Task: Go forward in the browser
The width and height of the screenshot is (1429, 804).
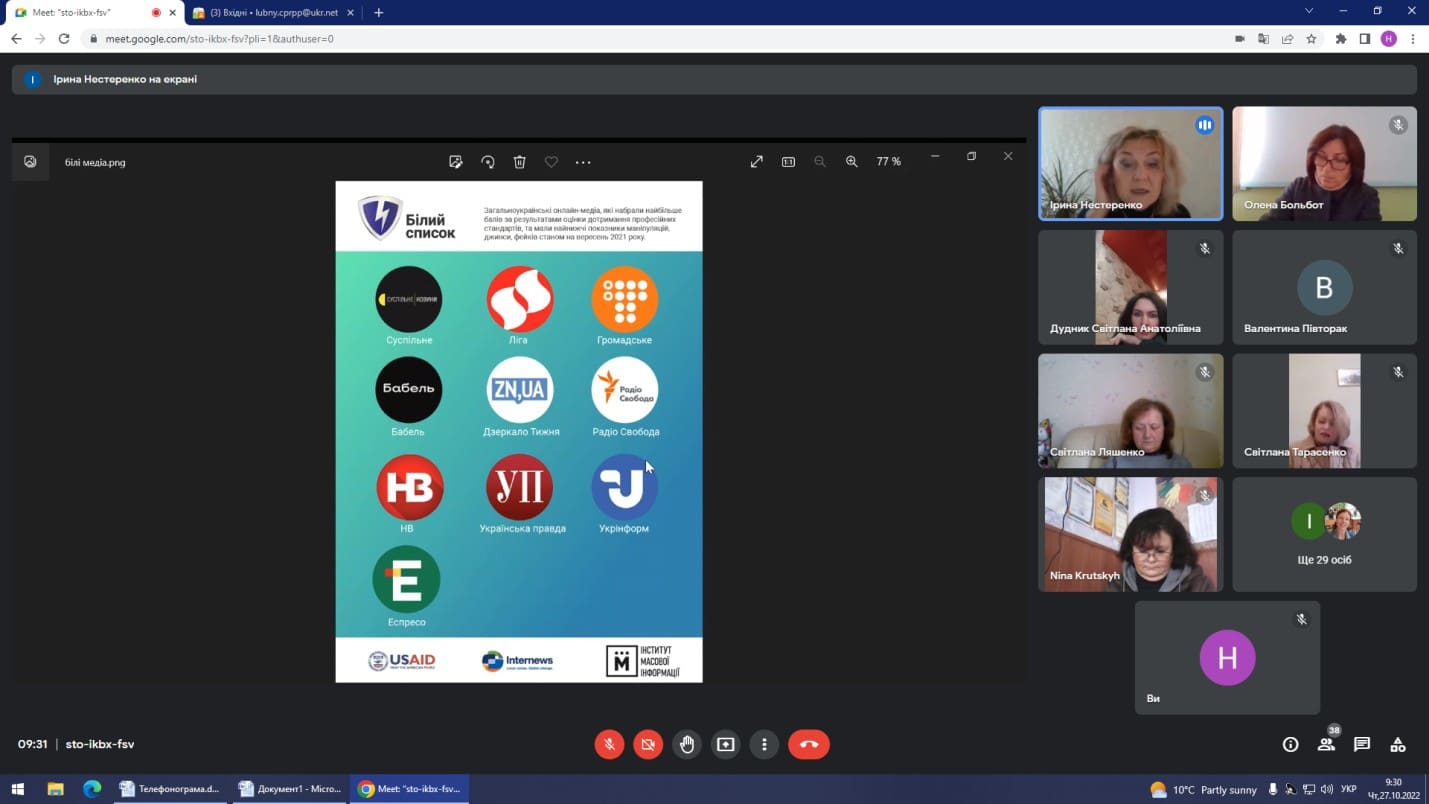Action: coord(40,39)
